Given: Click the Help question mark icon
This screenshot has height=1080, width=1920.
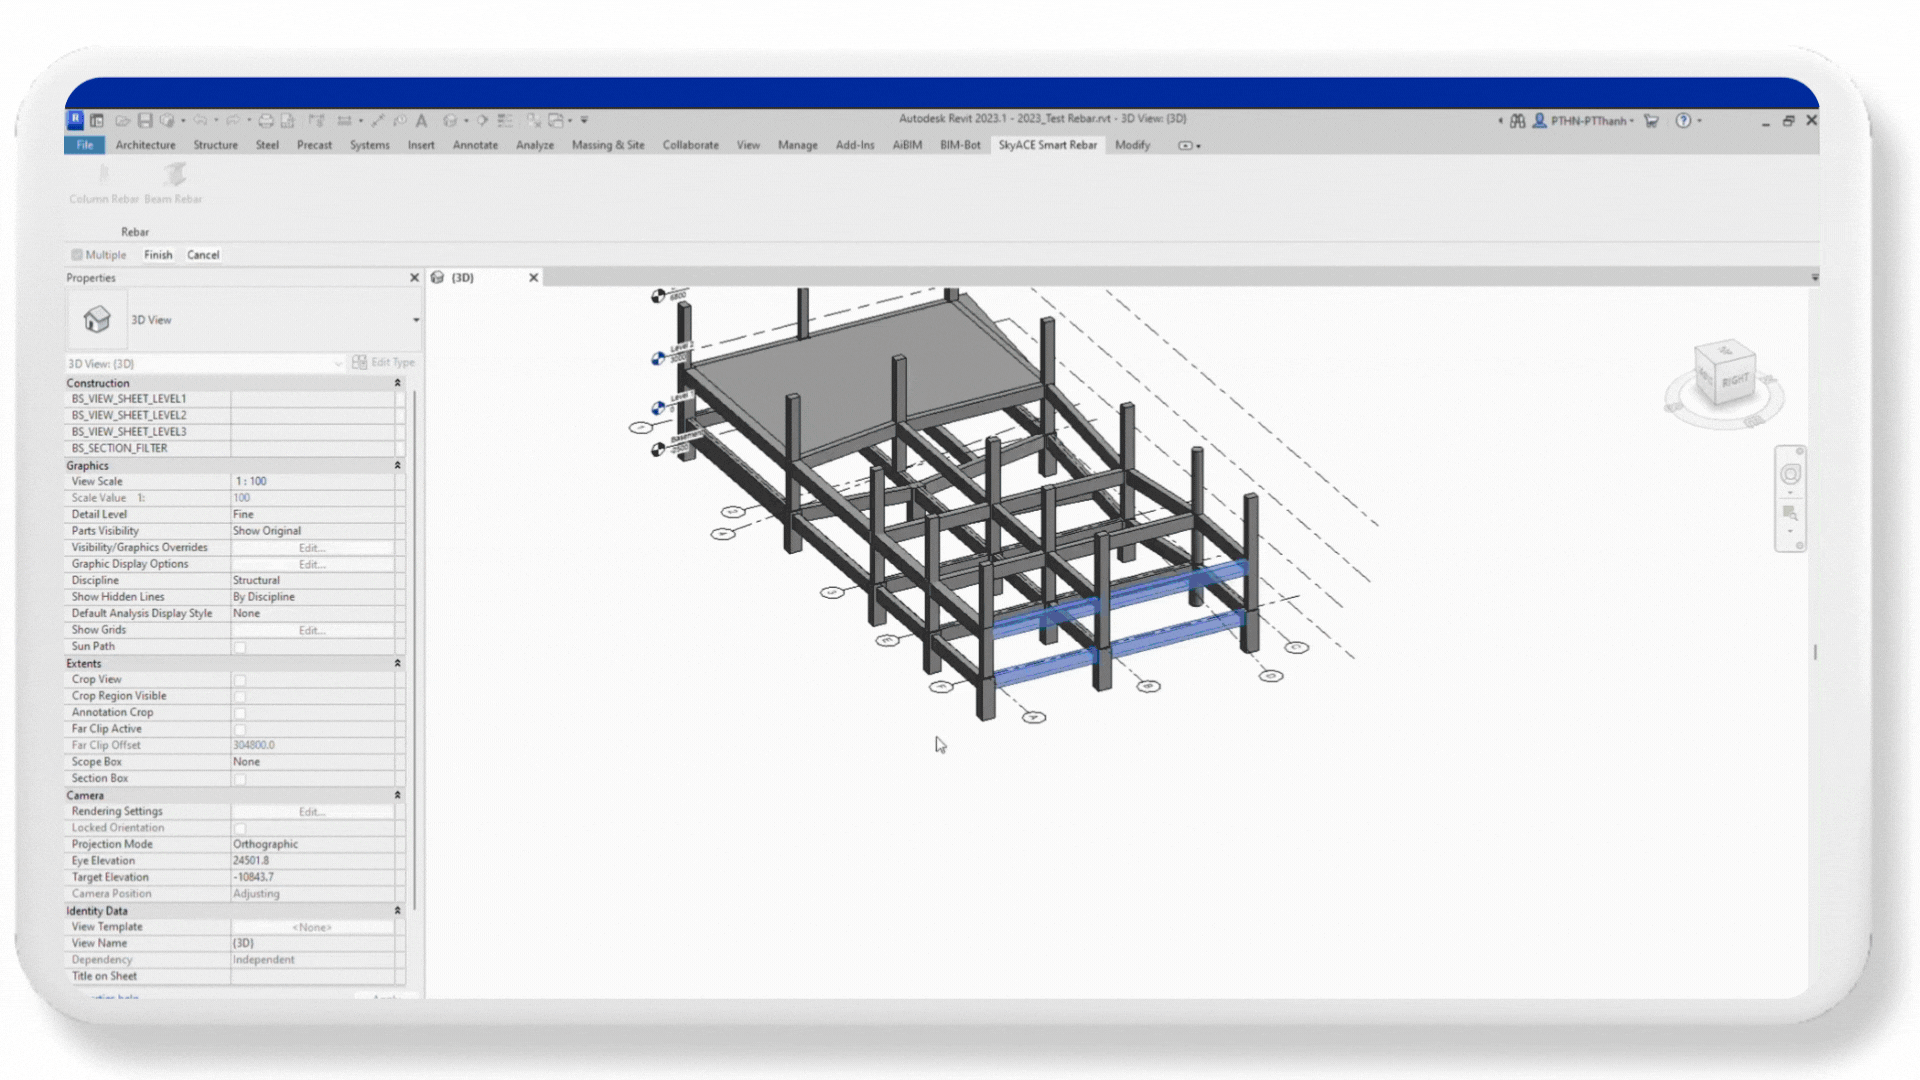Looking at the screenshot, I should [1683, 120].
